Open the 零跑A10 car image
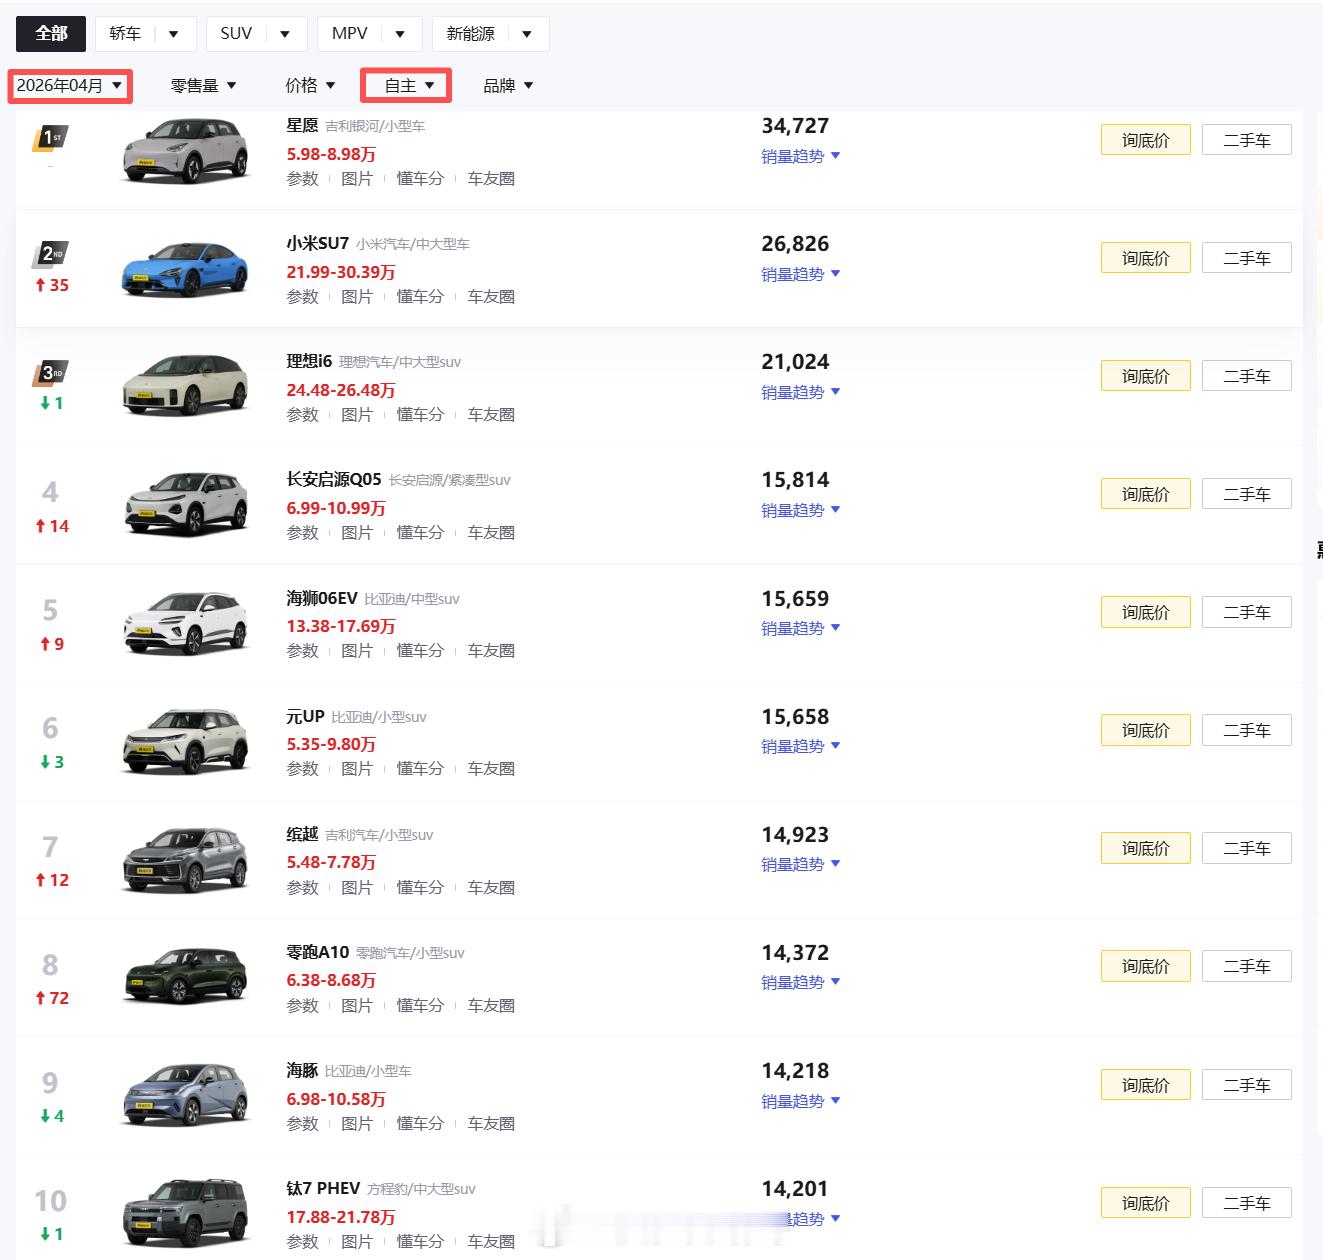 (x=185, y=977)
